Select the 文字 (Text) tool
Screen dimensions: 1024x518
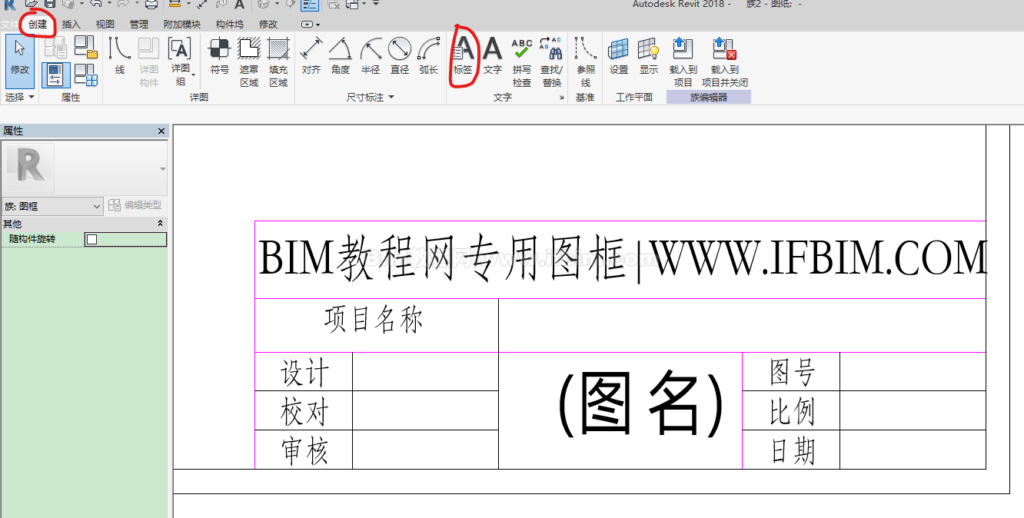tap(492, 56)
